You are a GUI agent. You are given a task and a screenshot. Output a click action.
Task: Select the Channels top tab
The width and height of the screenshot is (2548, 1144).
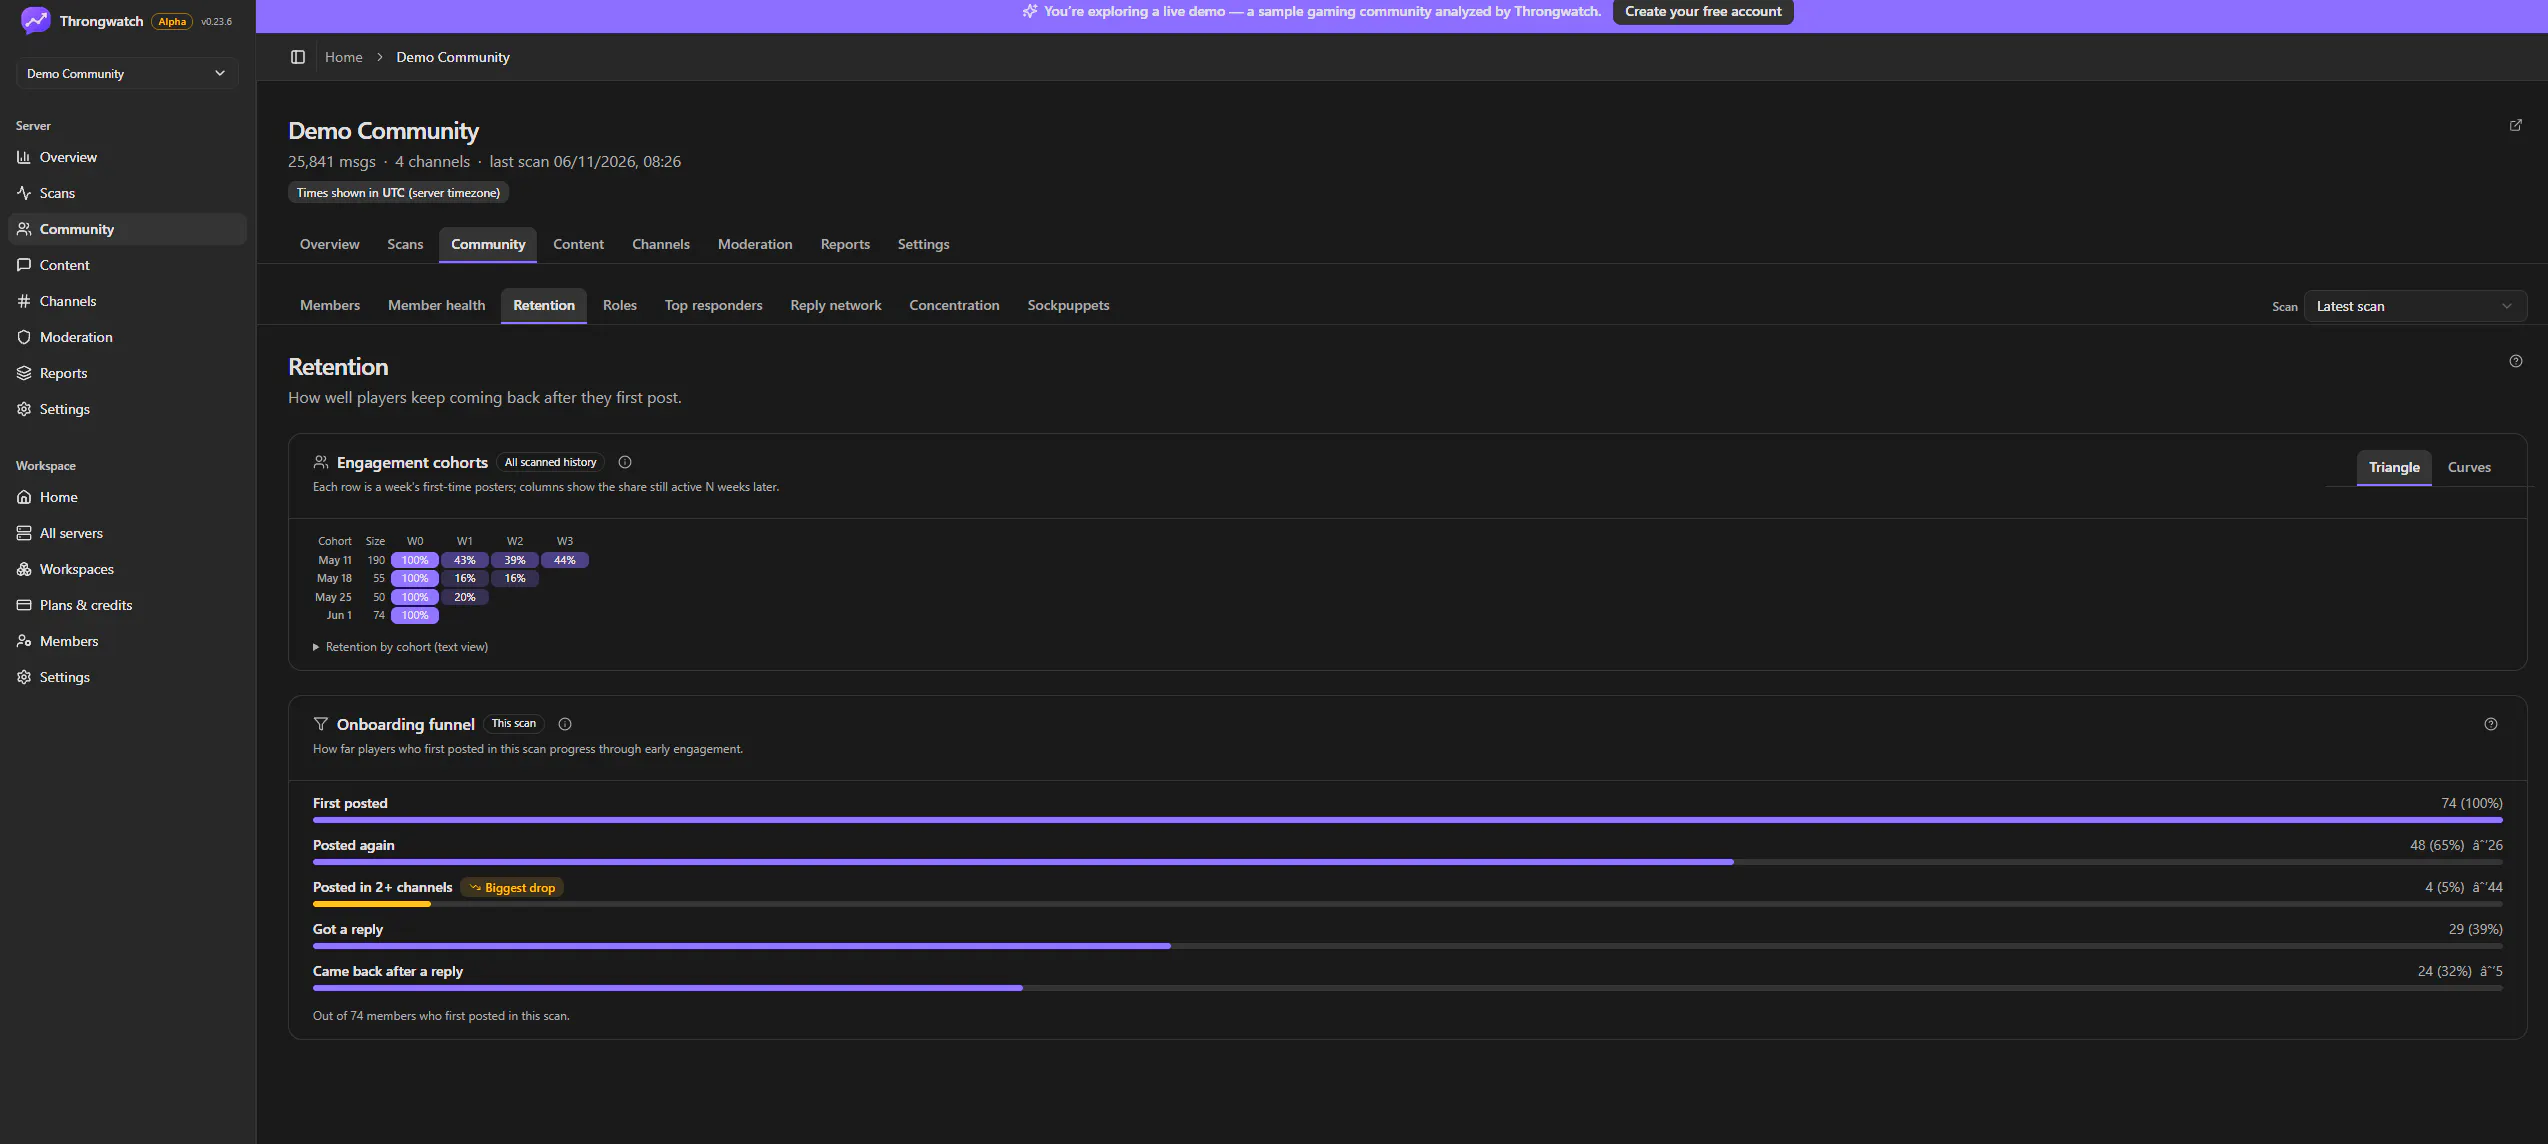point(661,244)
